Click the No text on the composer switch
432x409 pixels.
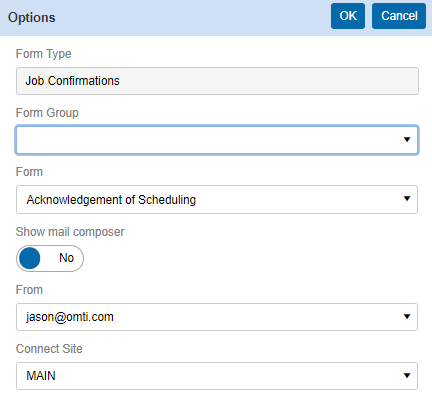(x=66, y=258)
